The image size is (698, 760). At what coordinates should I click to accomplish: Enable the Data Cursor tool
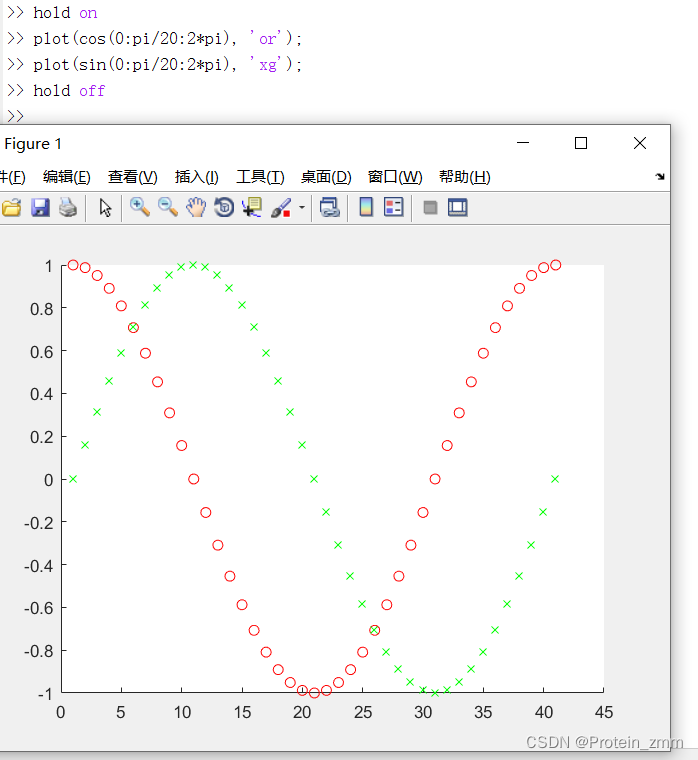(x=252, y=207)
